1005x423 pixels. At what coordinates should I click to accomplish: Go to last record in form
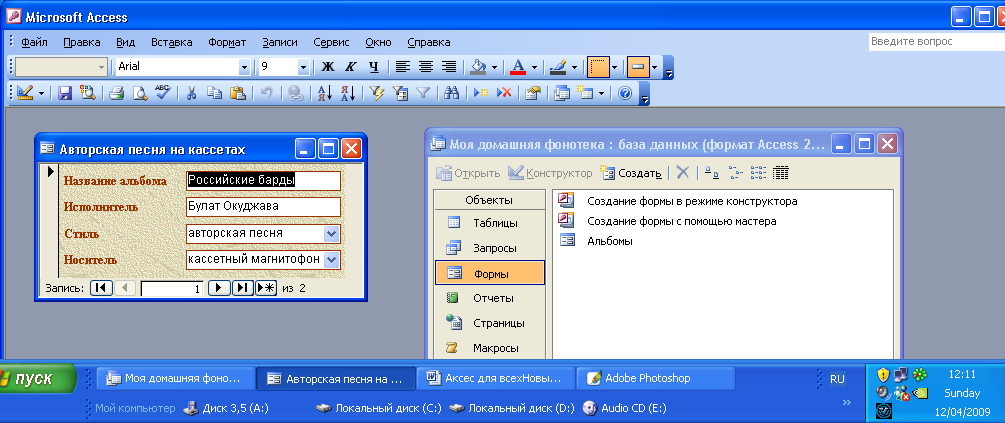click(x=242, y=288)
